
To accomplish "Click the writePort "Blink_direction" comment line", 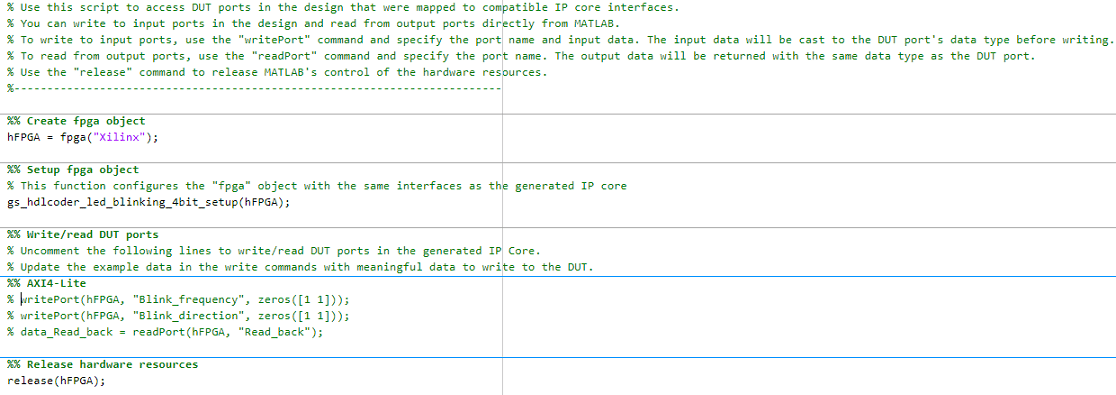I will (179, 315).
